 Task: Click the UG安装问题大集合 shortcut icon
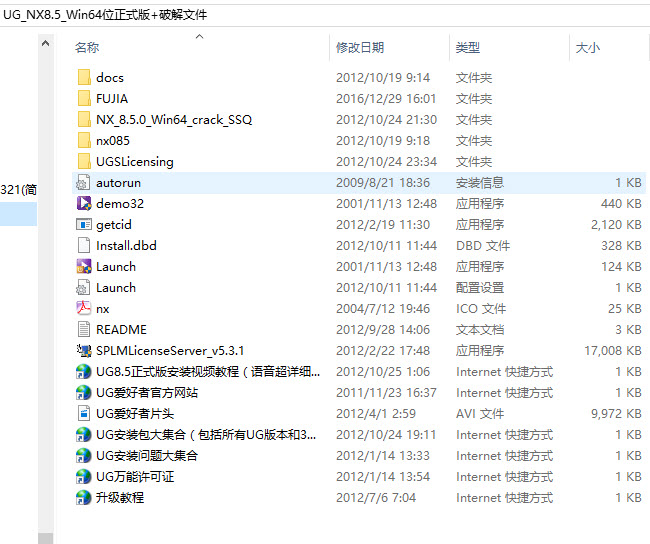pos(84,456)
